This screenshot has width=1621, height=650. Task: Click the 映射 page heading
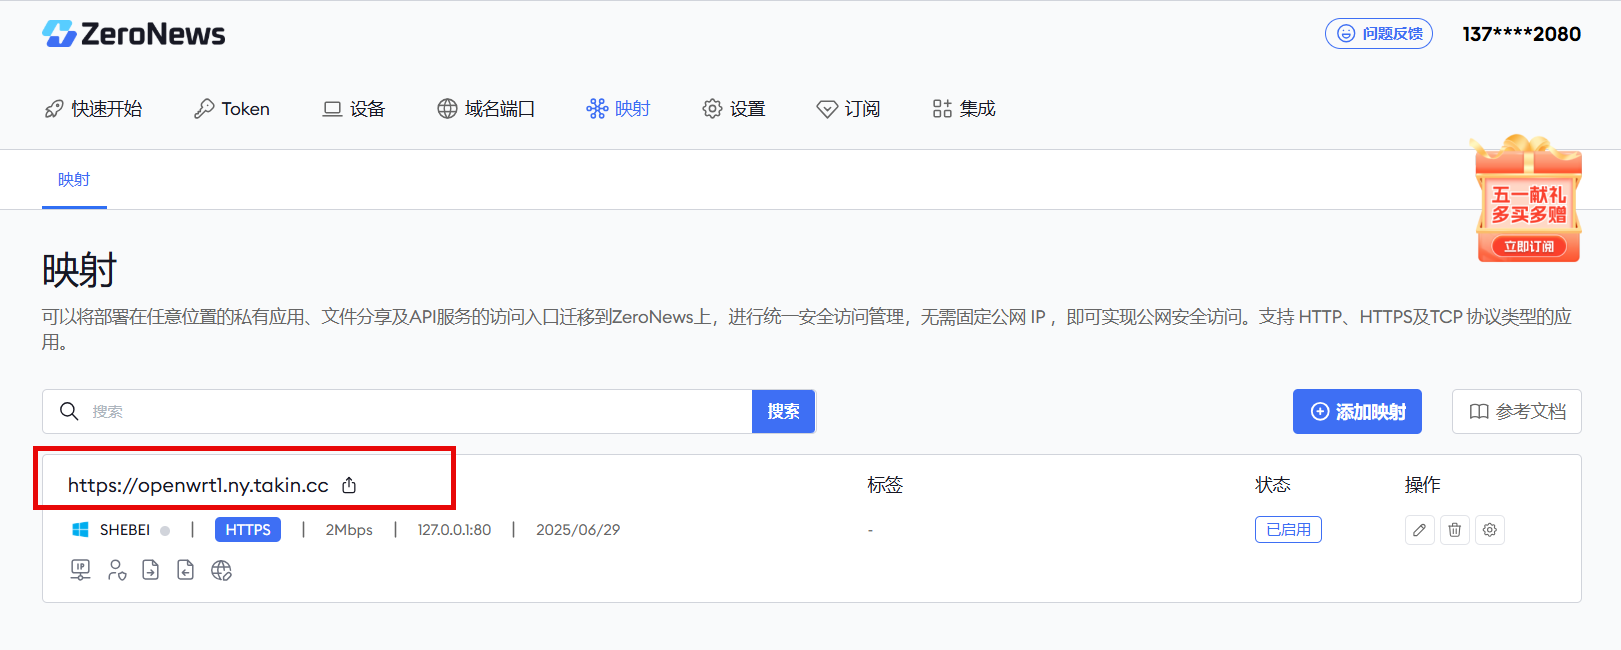coord(79,271)
